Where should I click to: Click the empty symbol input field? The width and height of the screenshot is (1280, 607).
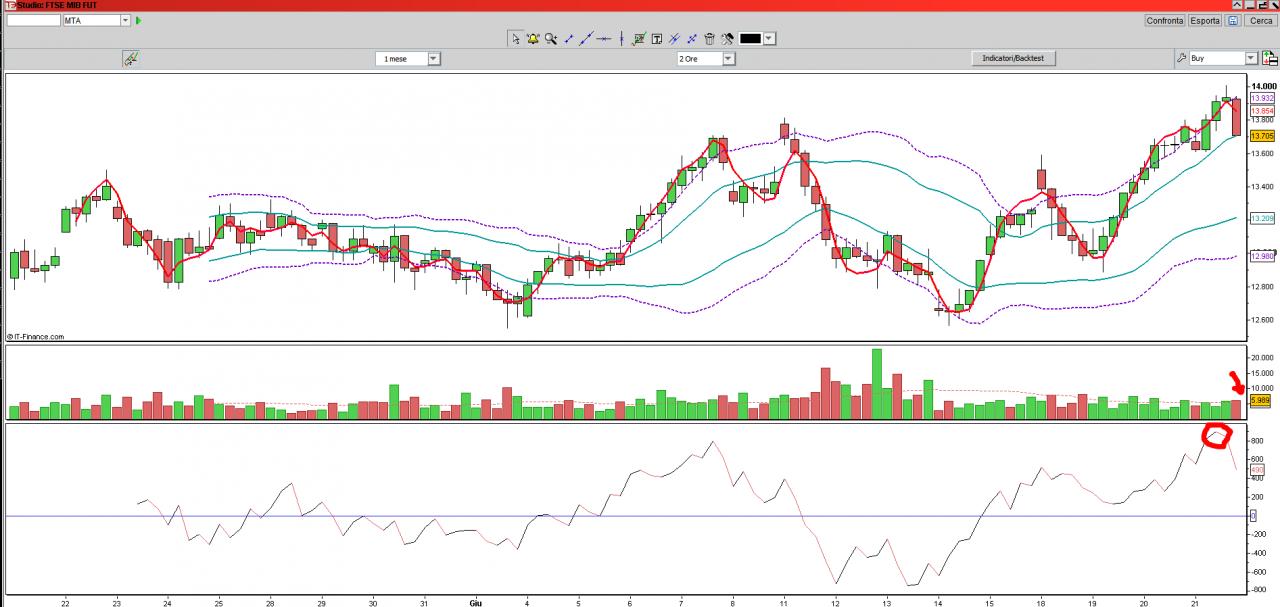click(33, 20)
